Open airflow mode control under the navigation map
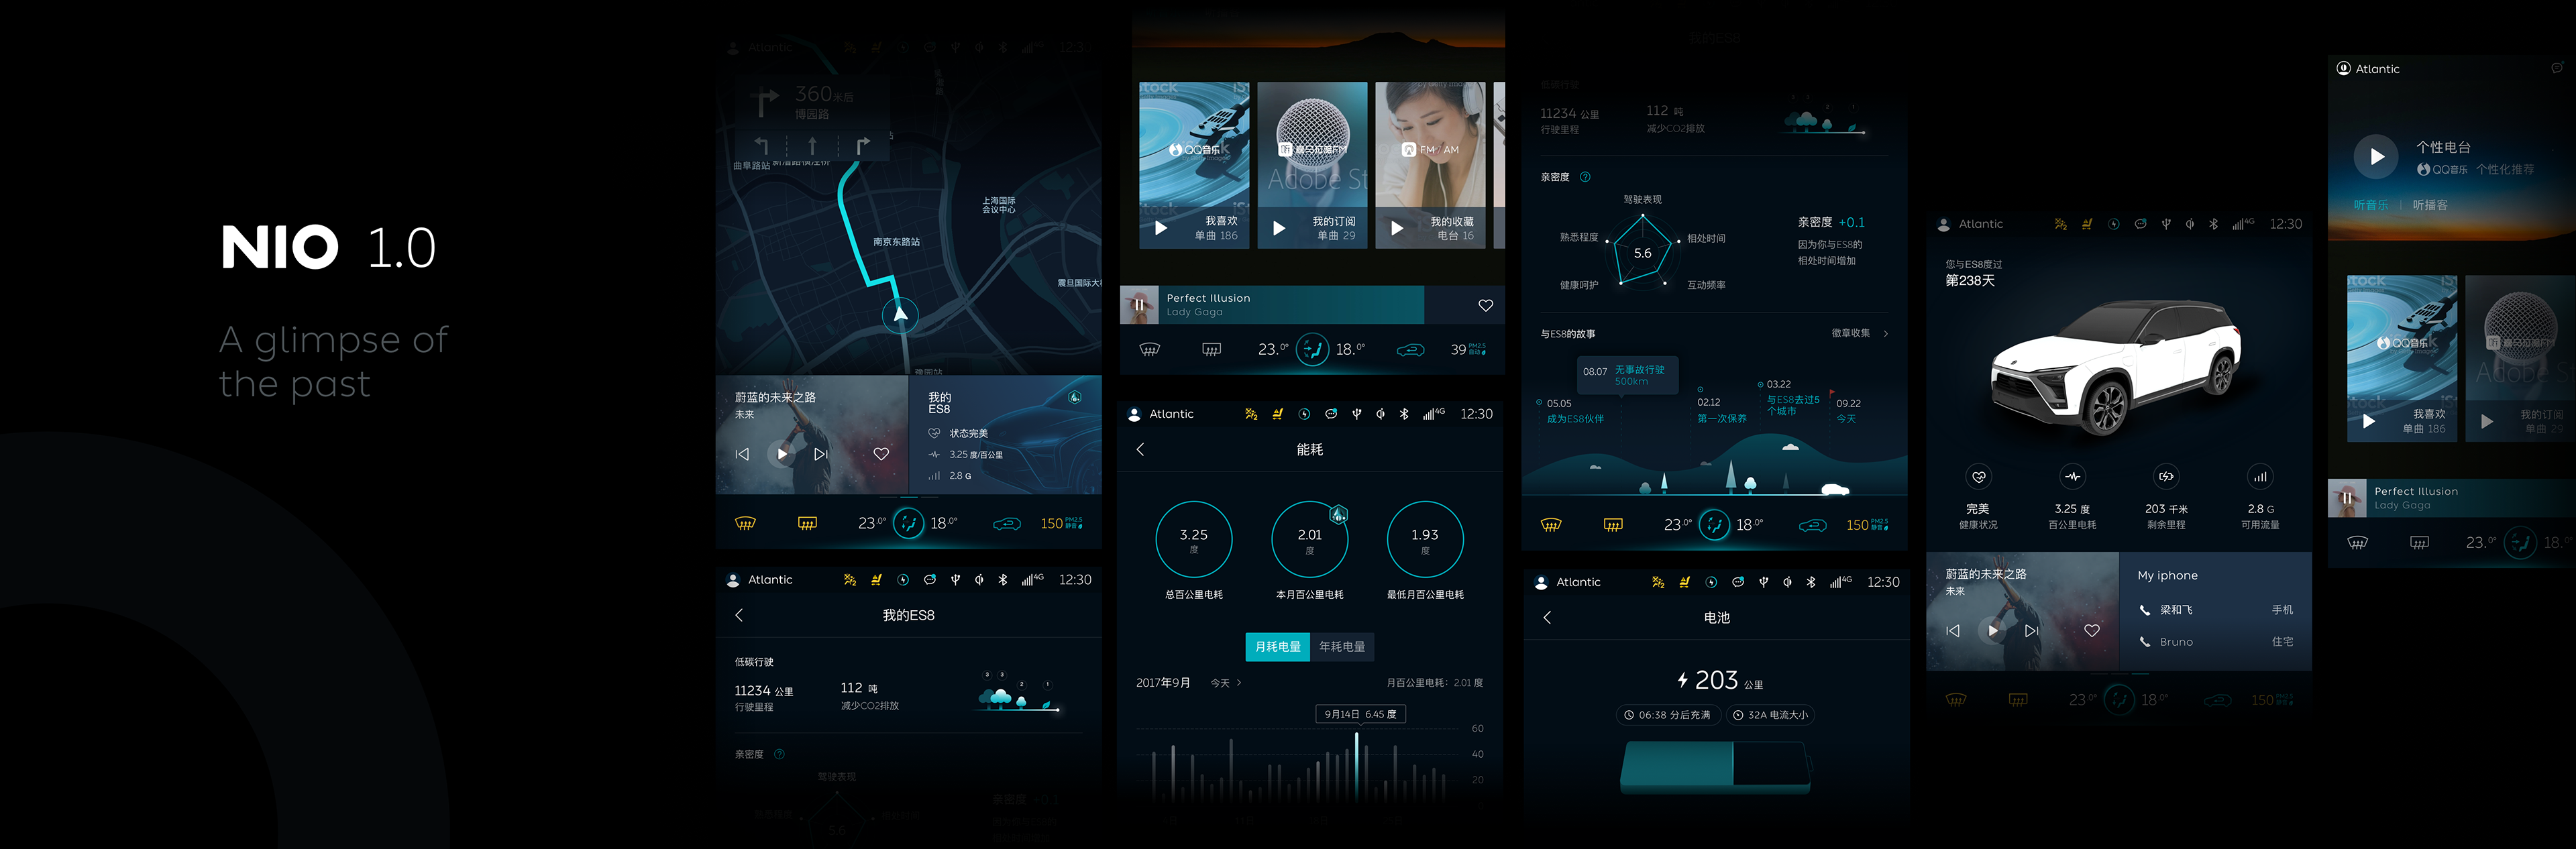Viewport: 2576px width, 849px height. pyautogui.click(x=908, y=523)
